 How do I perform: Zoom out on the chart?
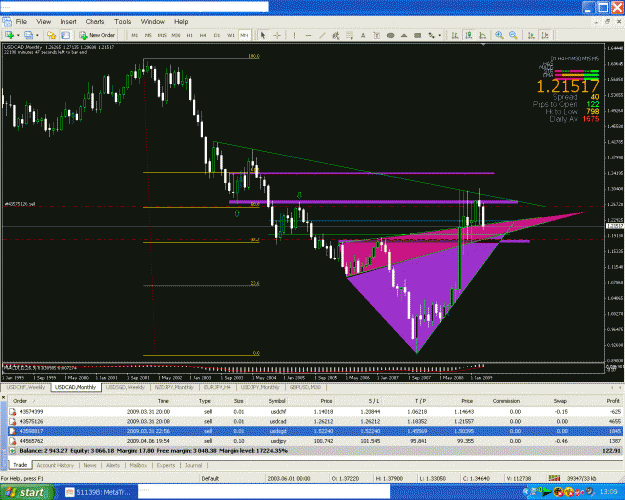click(x=513, y=35)
